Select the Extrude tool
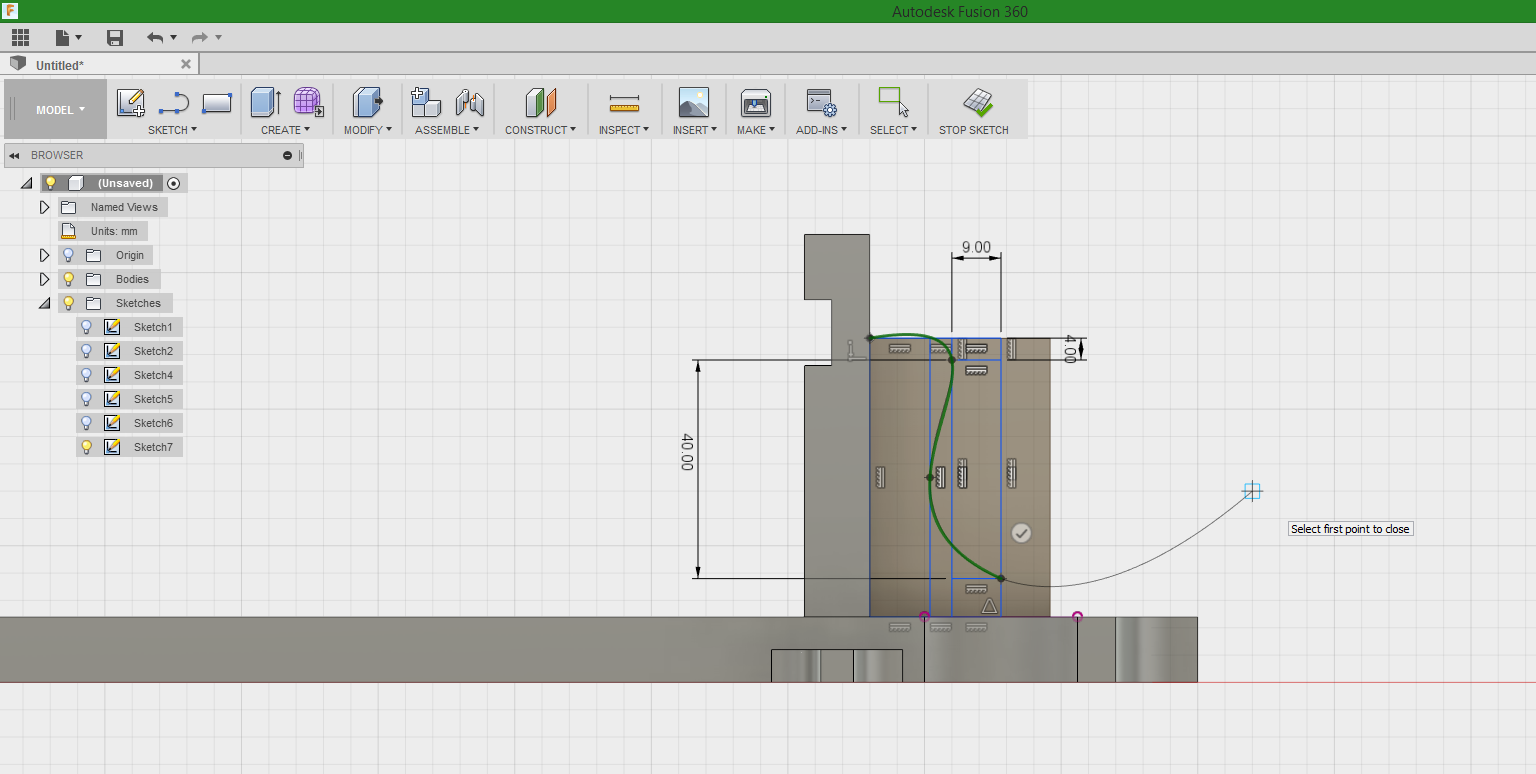The height and width of the screenshot is (774, 1536). click(266, 102)
